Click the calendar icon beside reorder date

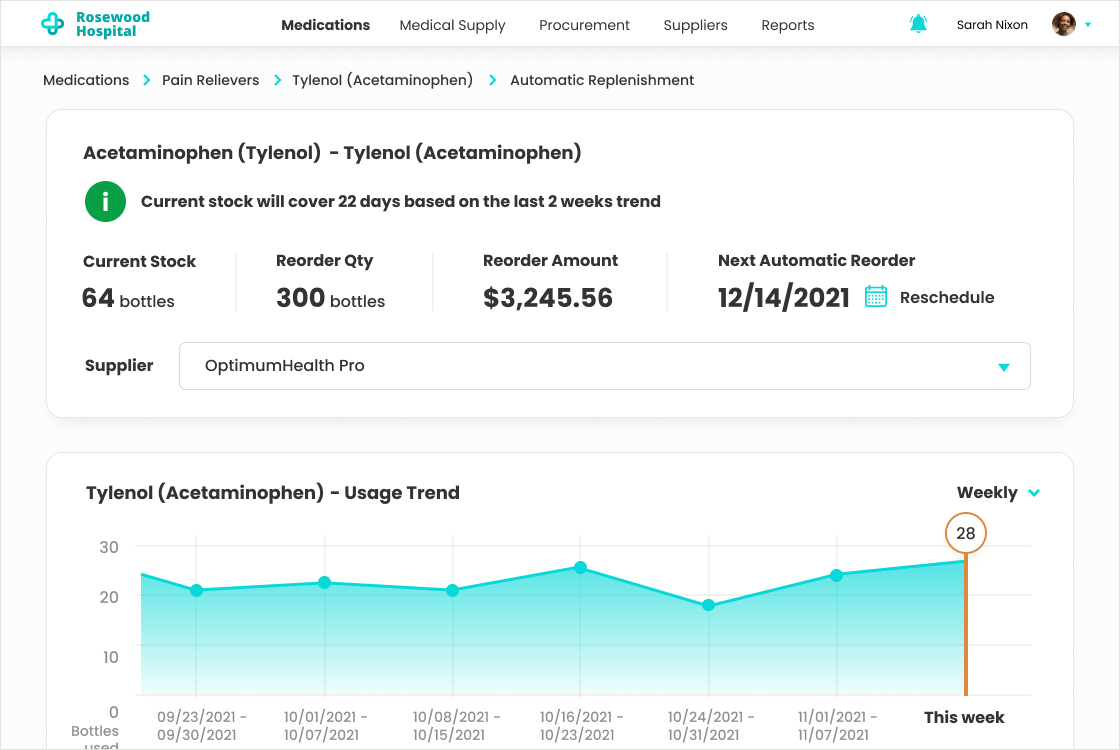876,297
